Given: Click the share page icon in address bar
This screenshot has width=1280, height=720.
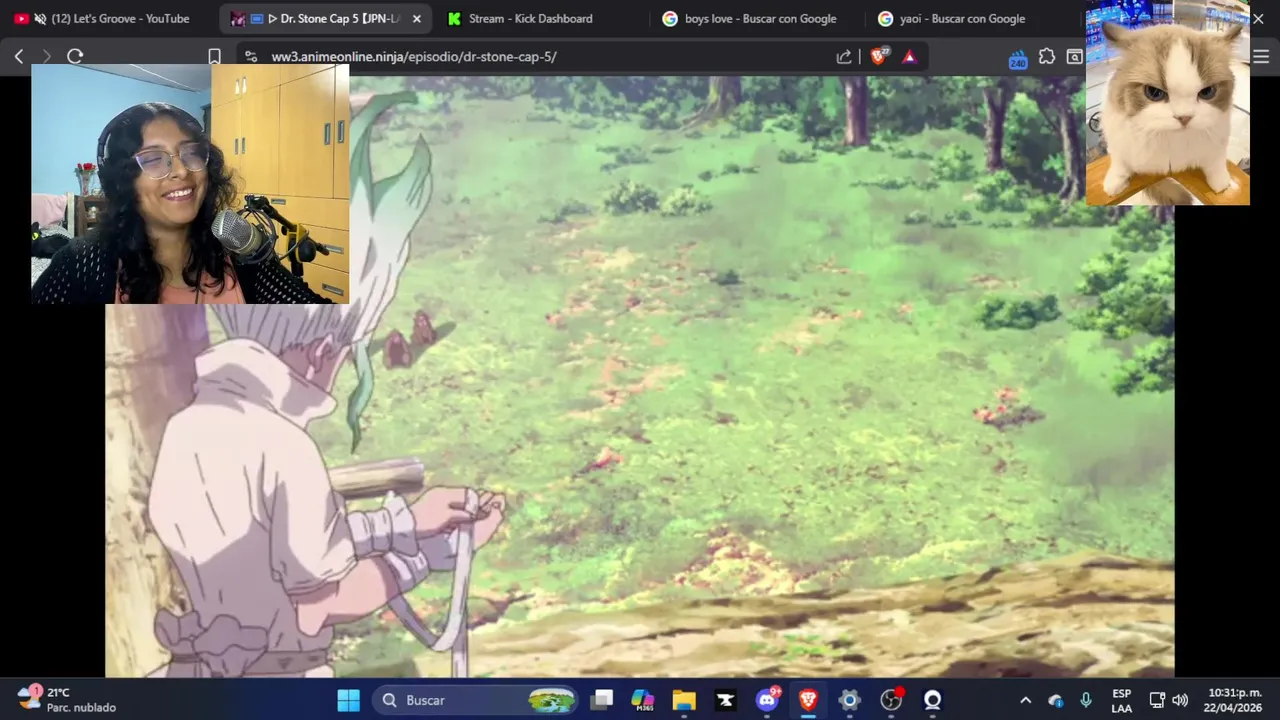Looking at the screenshot, I should (844, 56).
